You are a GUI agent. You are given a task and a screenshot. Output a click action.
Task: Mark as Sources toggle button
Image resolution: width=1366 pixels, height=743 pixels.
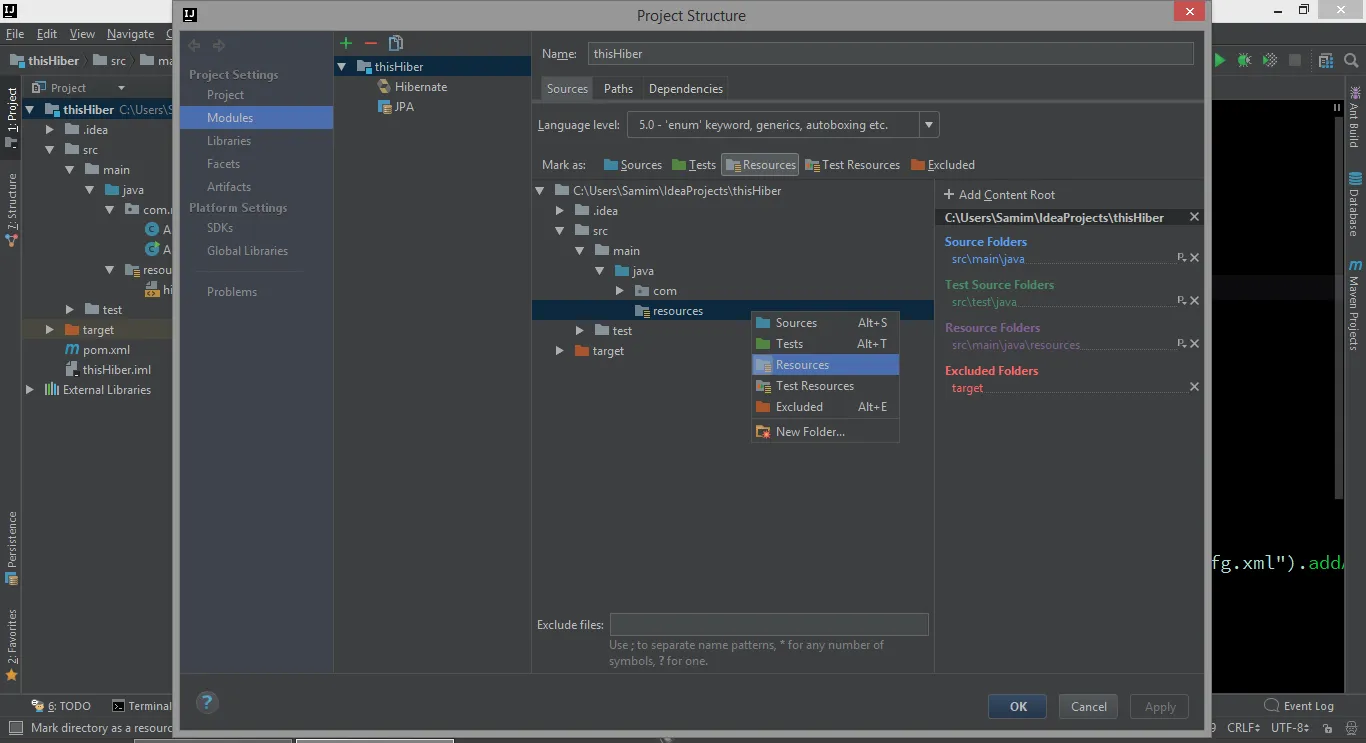tap(632, 165)
